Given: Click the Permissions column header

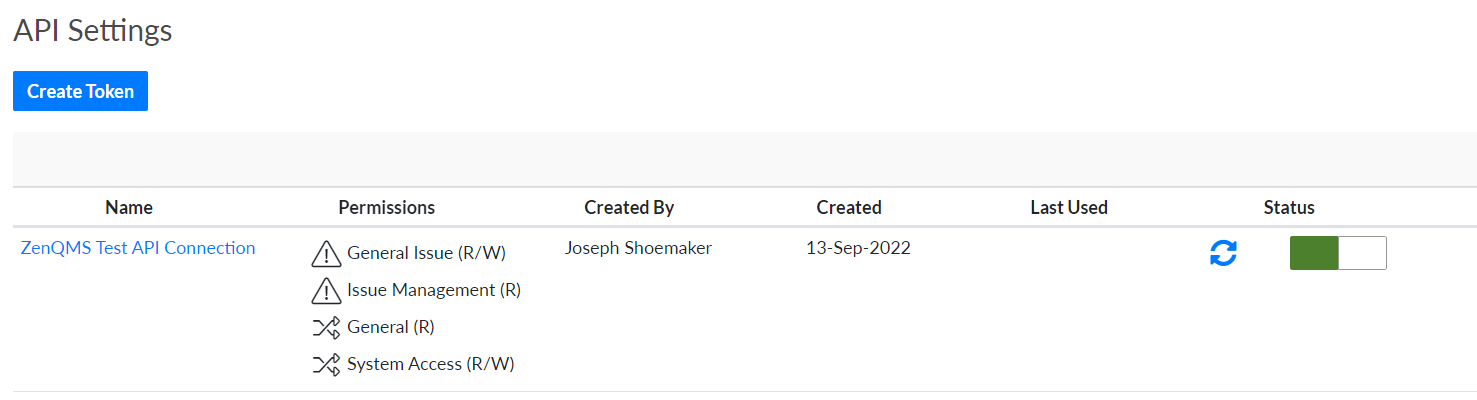Looking at the screenshot, I should click(387, 208).
